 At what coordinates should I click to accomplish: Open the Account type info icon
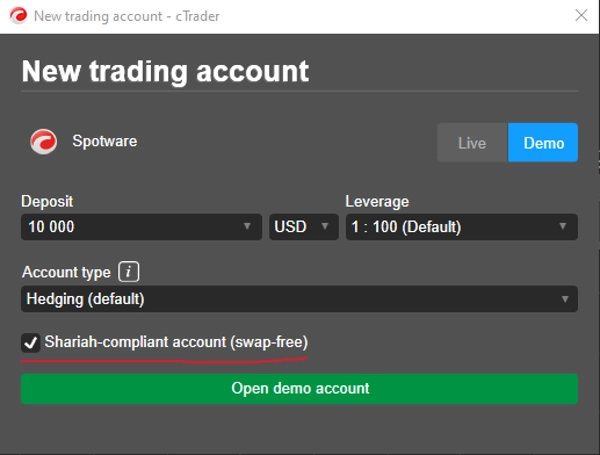pos(129,272)
